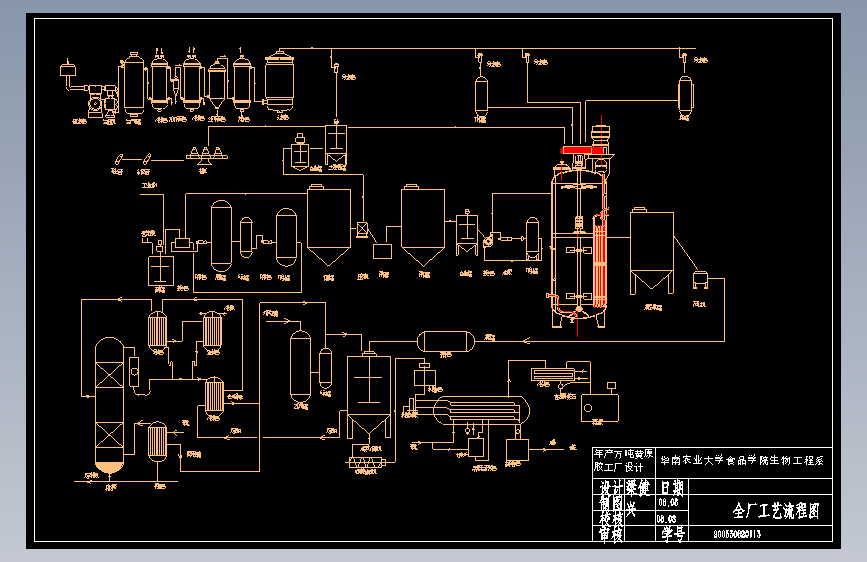Select the drawing title 全厂工艺流程图

[776, 511]
